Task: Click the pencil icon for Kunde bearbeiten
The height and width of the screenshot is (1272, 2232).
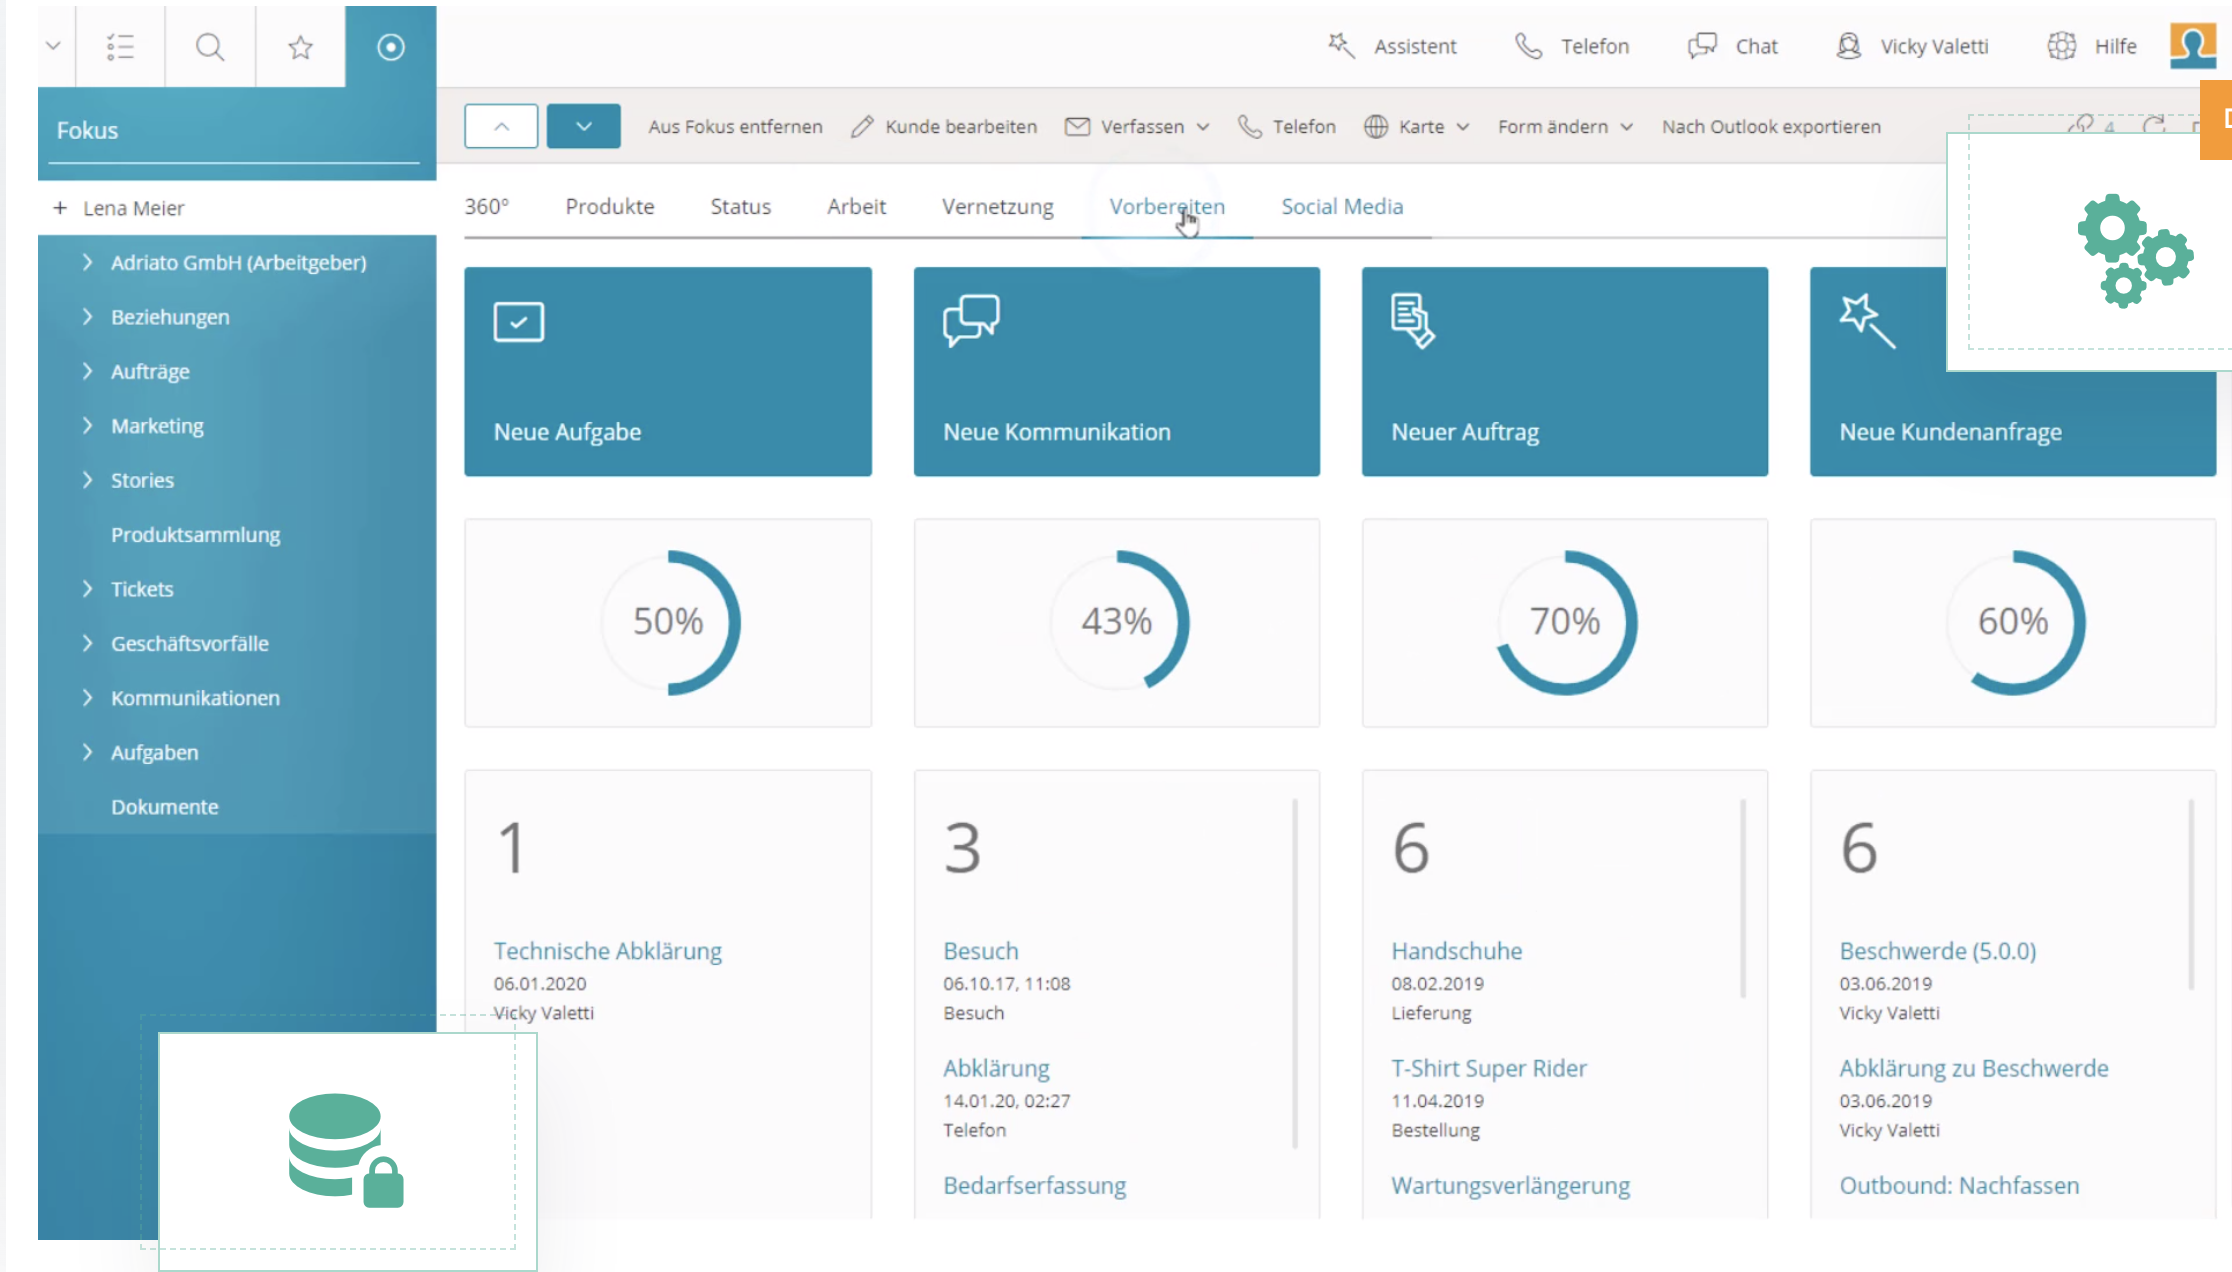Action: click(860, 126)
